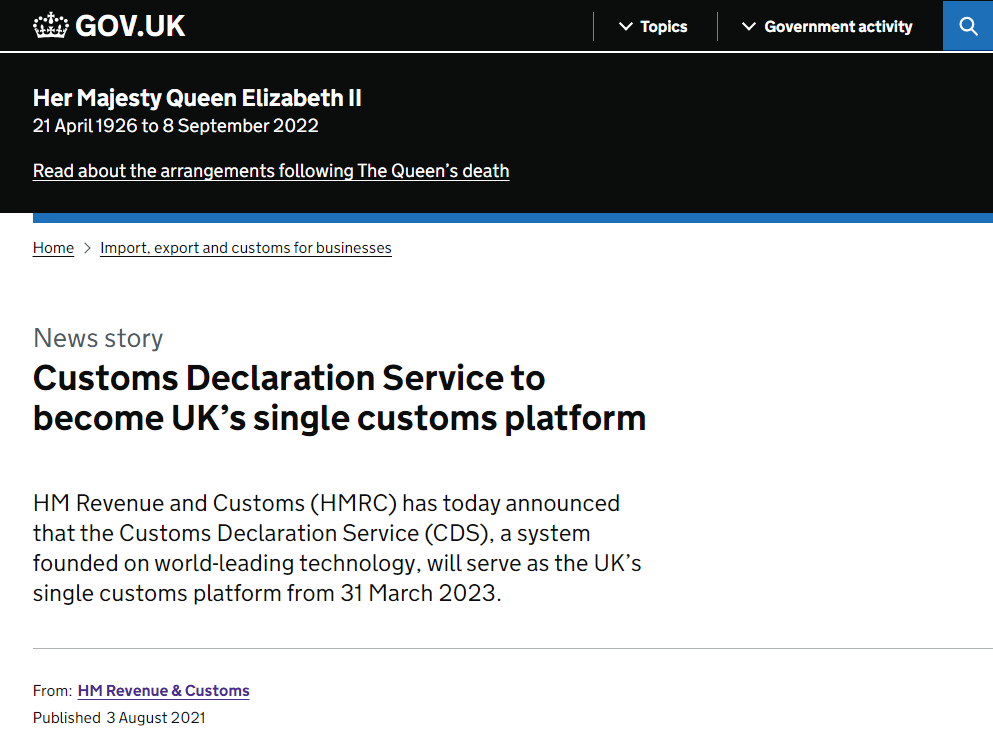993x740 pixels.
Task: Click the GOV.UK wordmark text
Action: click(130, 26)
